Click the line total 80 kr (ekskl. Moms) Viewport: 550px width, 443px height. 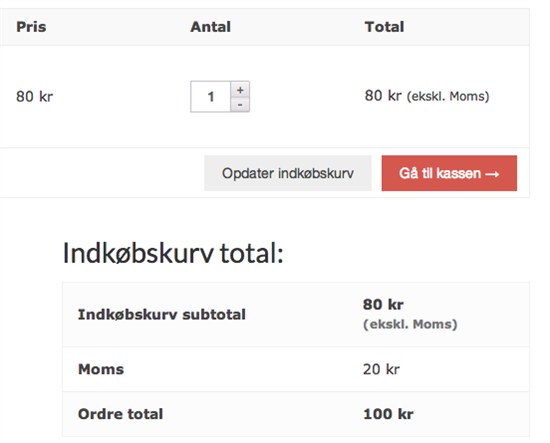[427, 96]
